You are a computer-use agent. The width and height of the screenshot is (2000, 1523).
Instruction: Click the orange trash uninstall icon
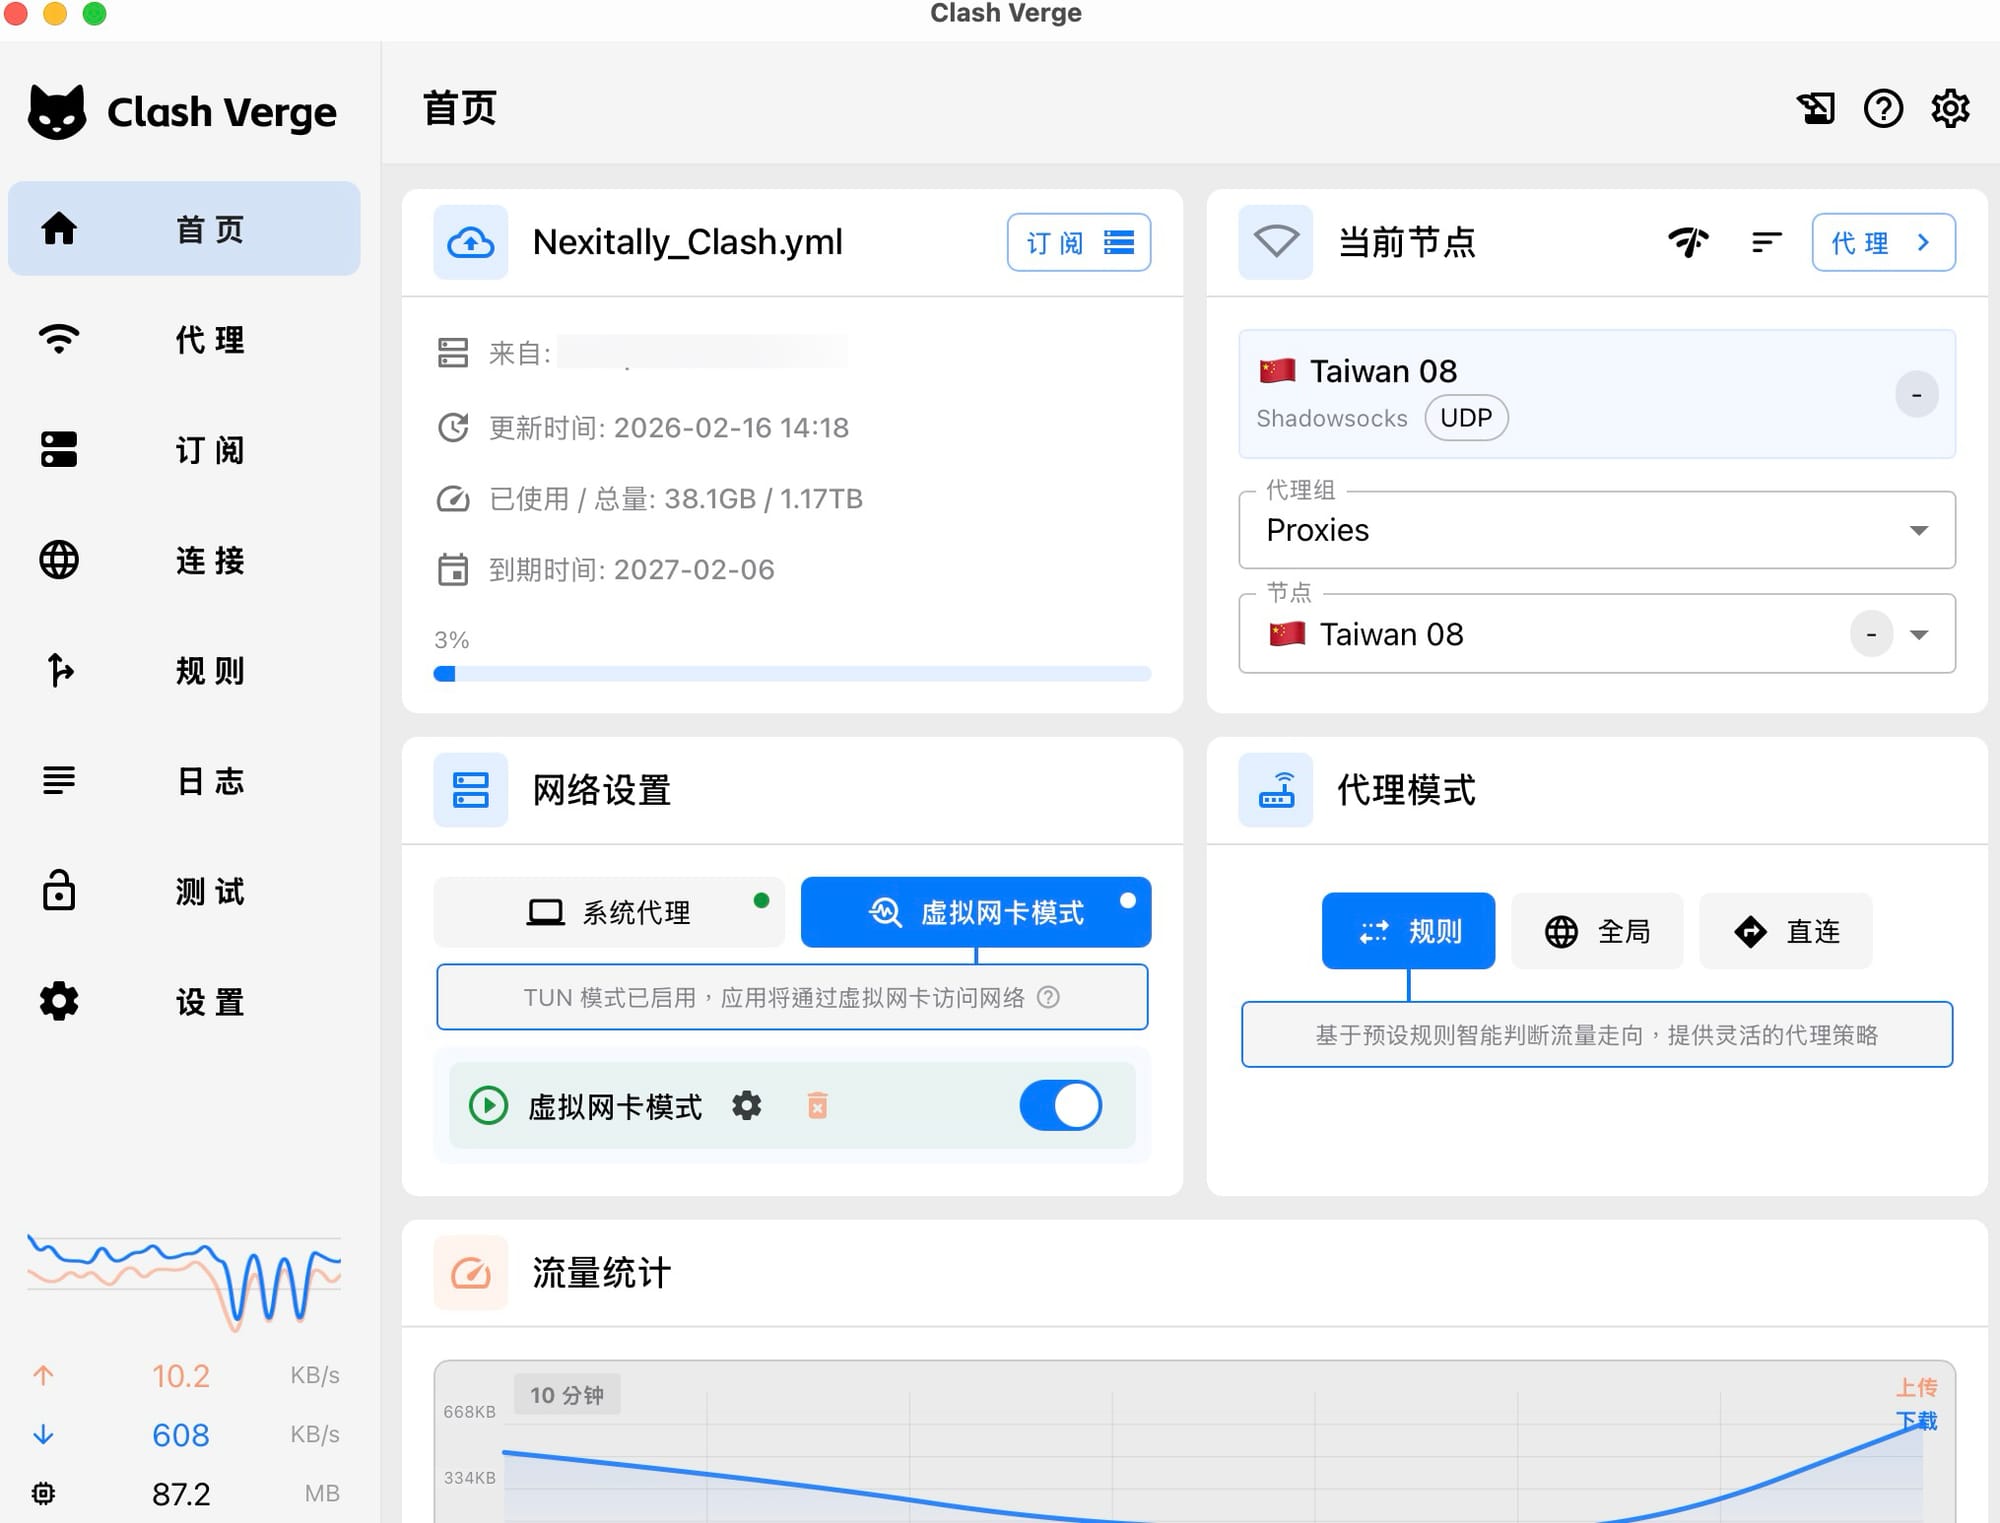[x=817, y=1106]
